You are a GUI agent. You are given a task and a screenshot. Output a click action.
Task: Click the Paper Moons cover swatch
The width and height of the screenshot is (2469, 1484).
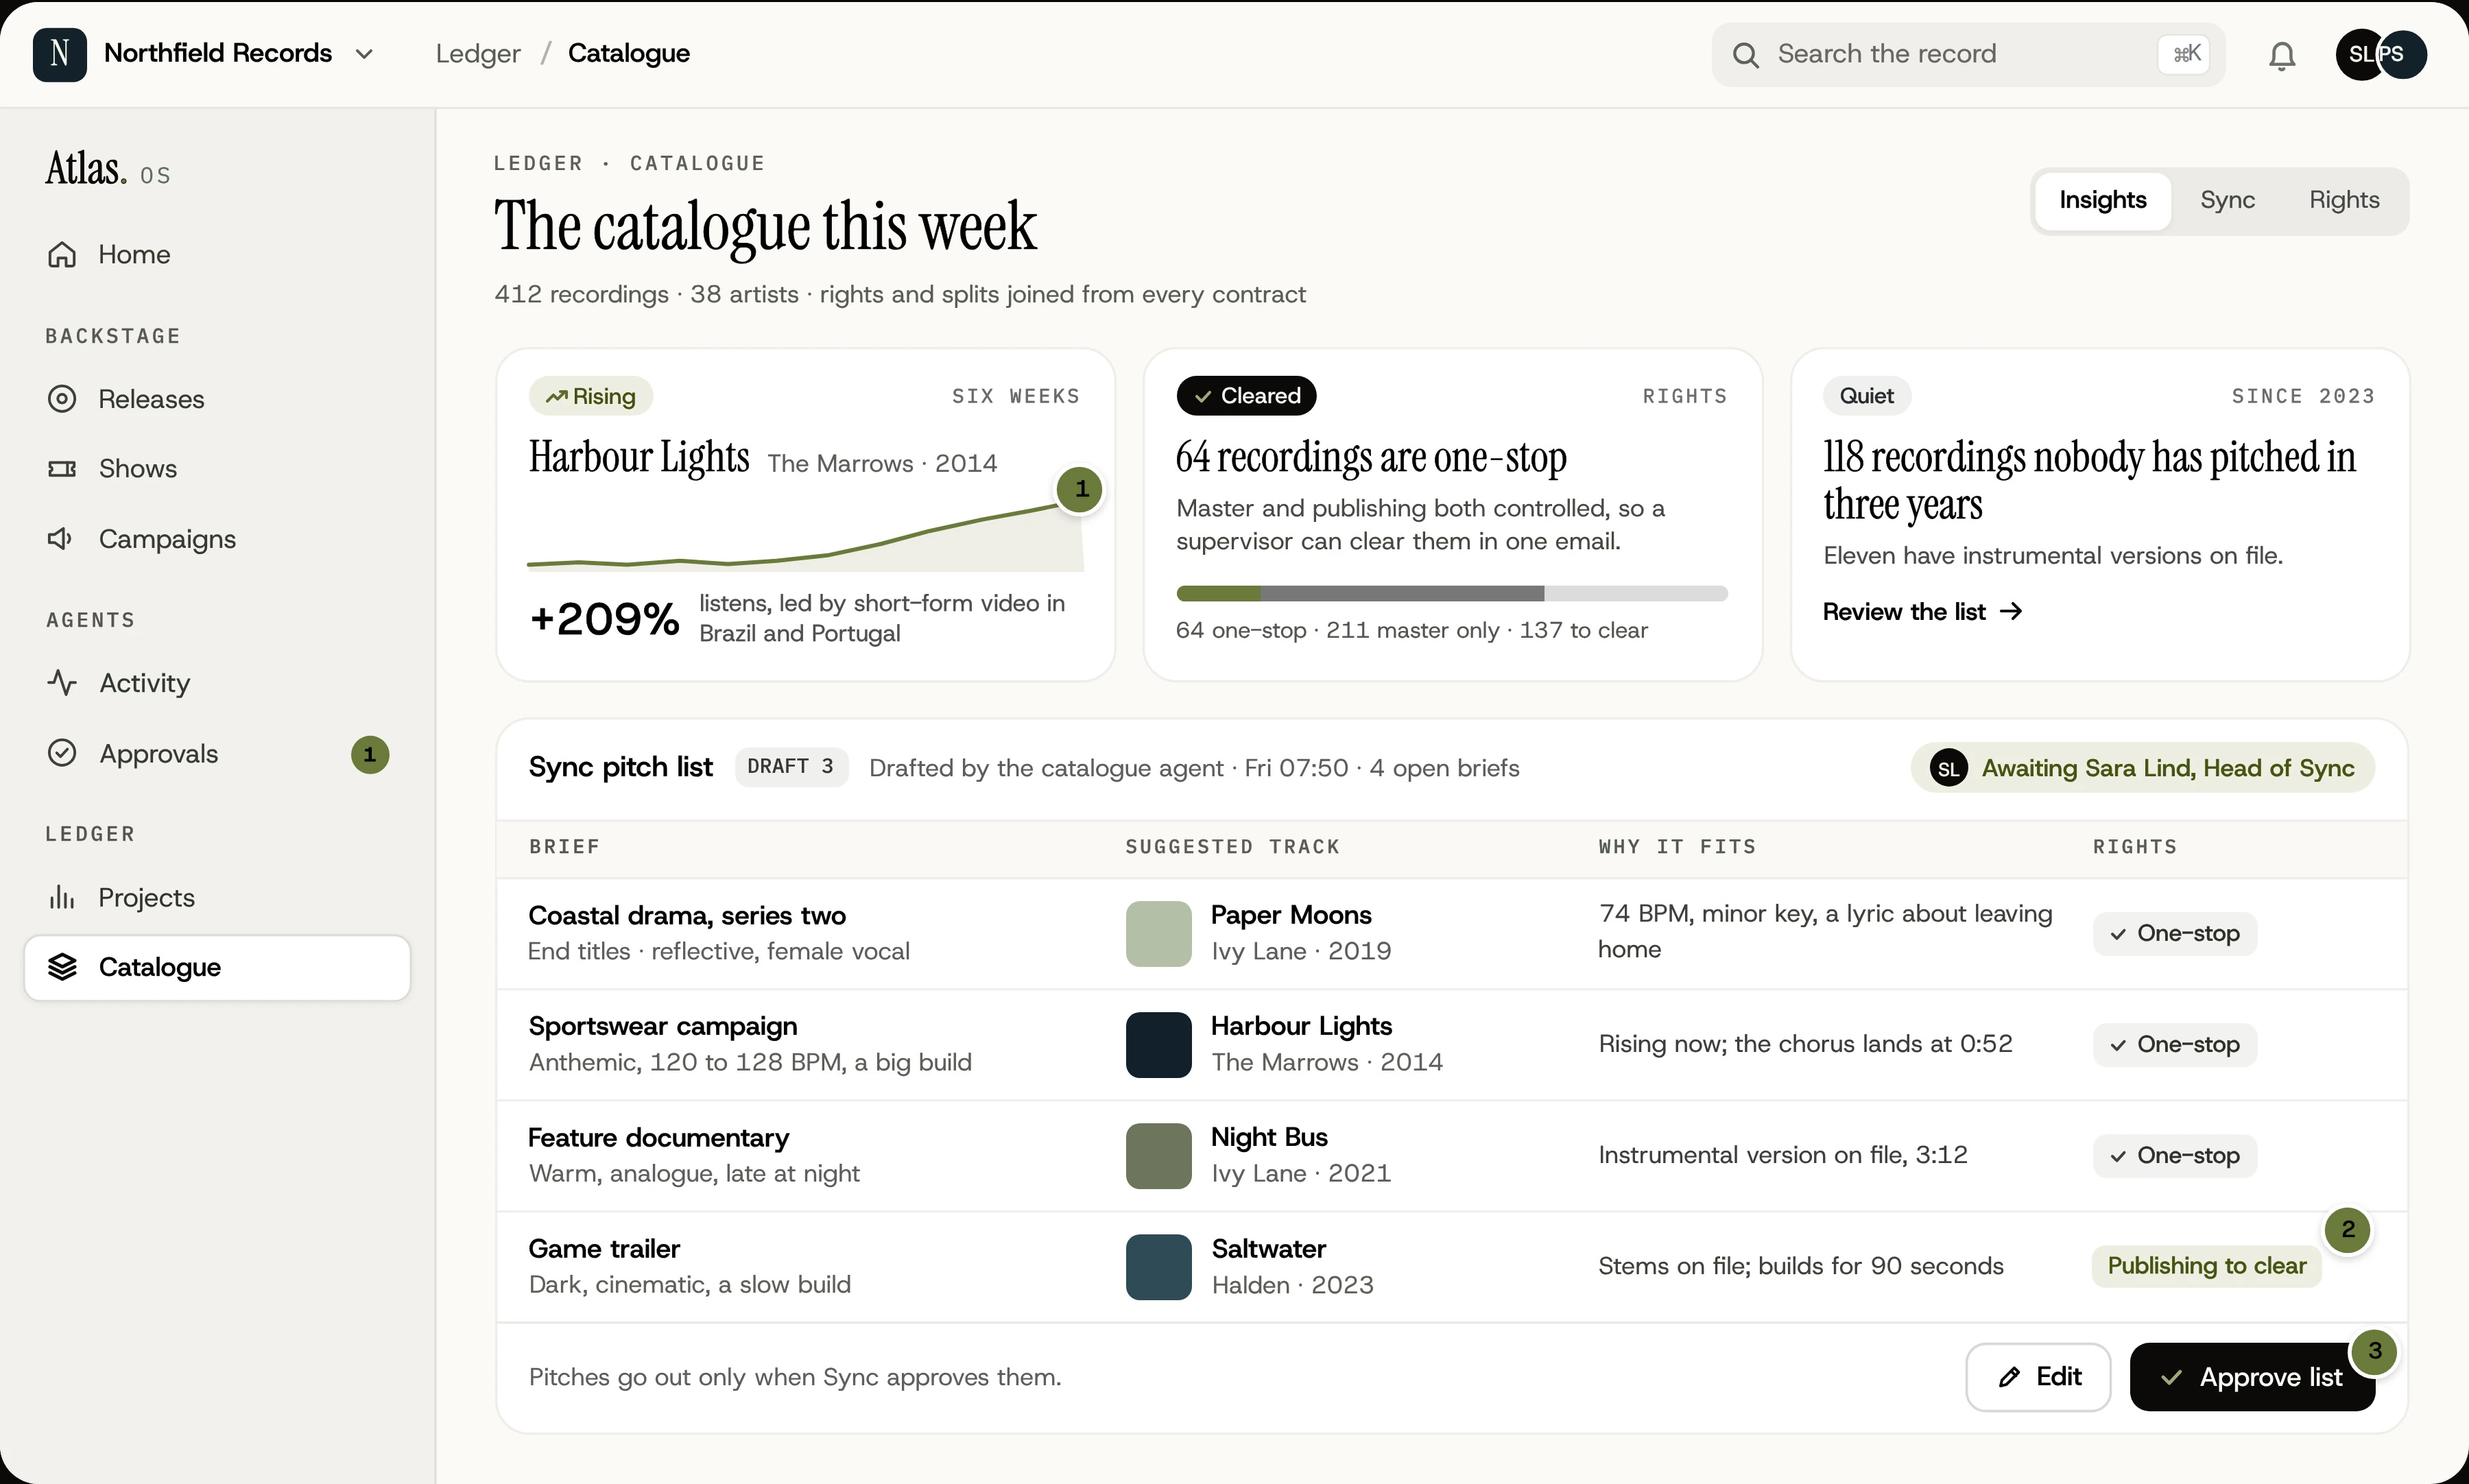[x=1158, y=934]
